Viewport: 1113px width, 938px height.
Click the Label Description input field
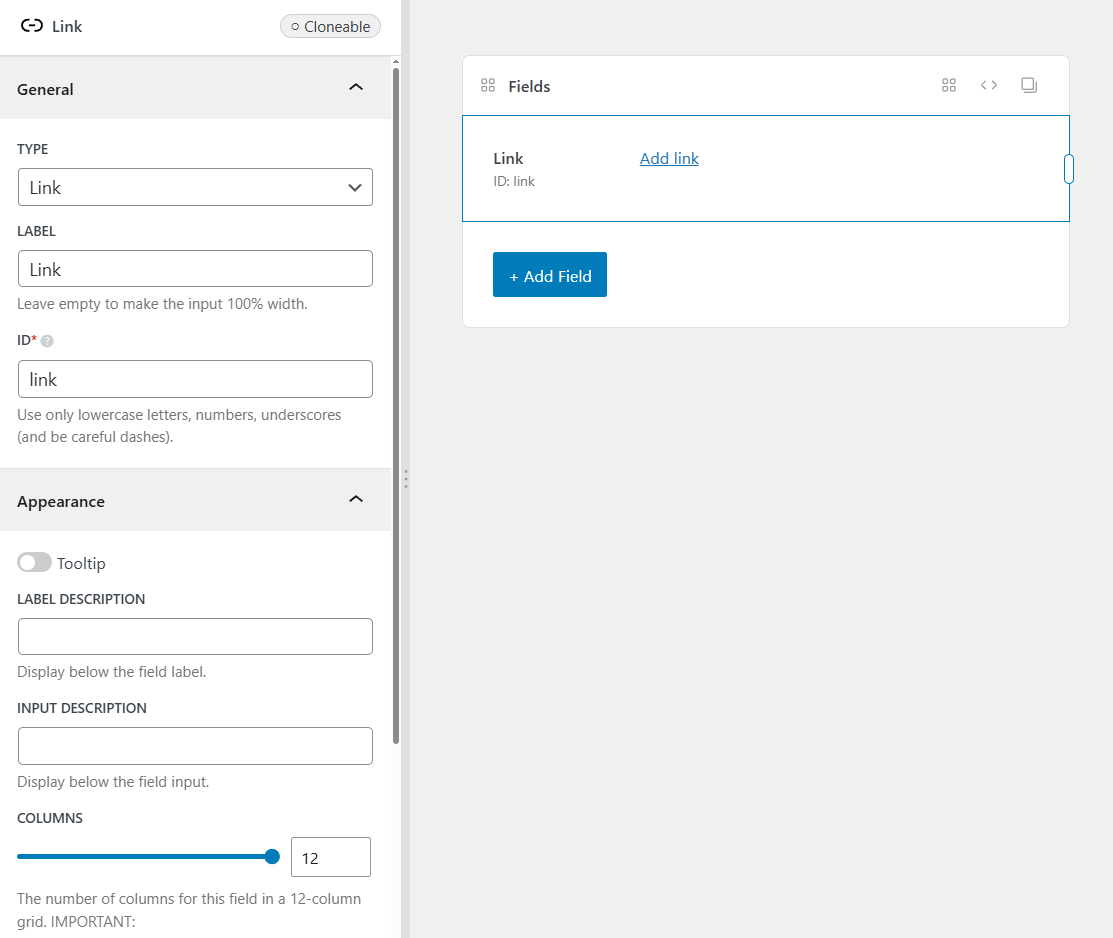(x=195, y=636)
